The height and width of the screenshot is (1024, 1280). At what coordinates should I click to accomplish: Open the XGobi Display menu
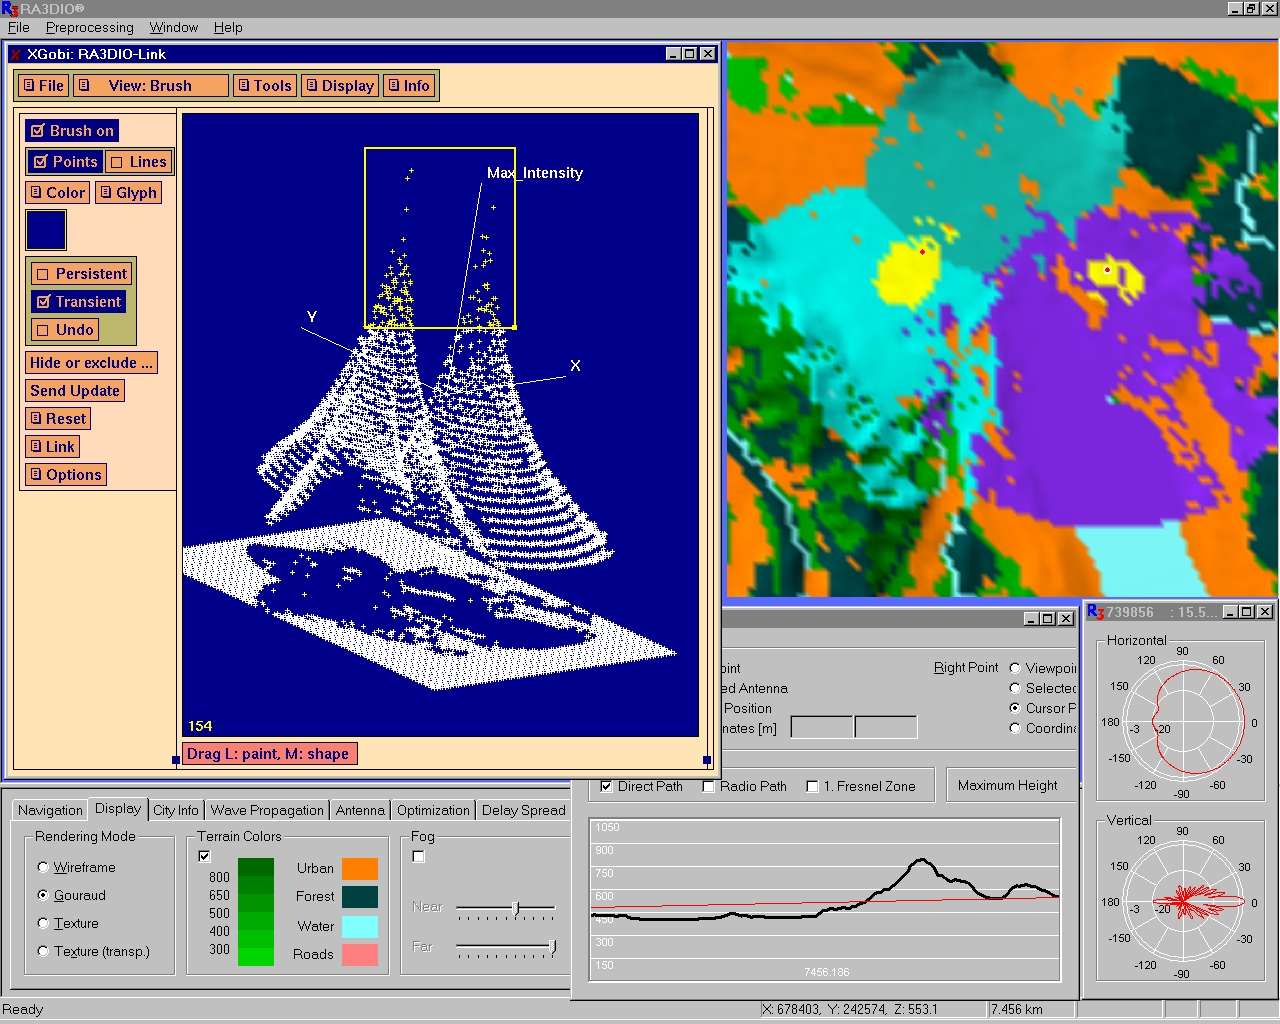[x=340, y=86]
